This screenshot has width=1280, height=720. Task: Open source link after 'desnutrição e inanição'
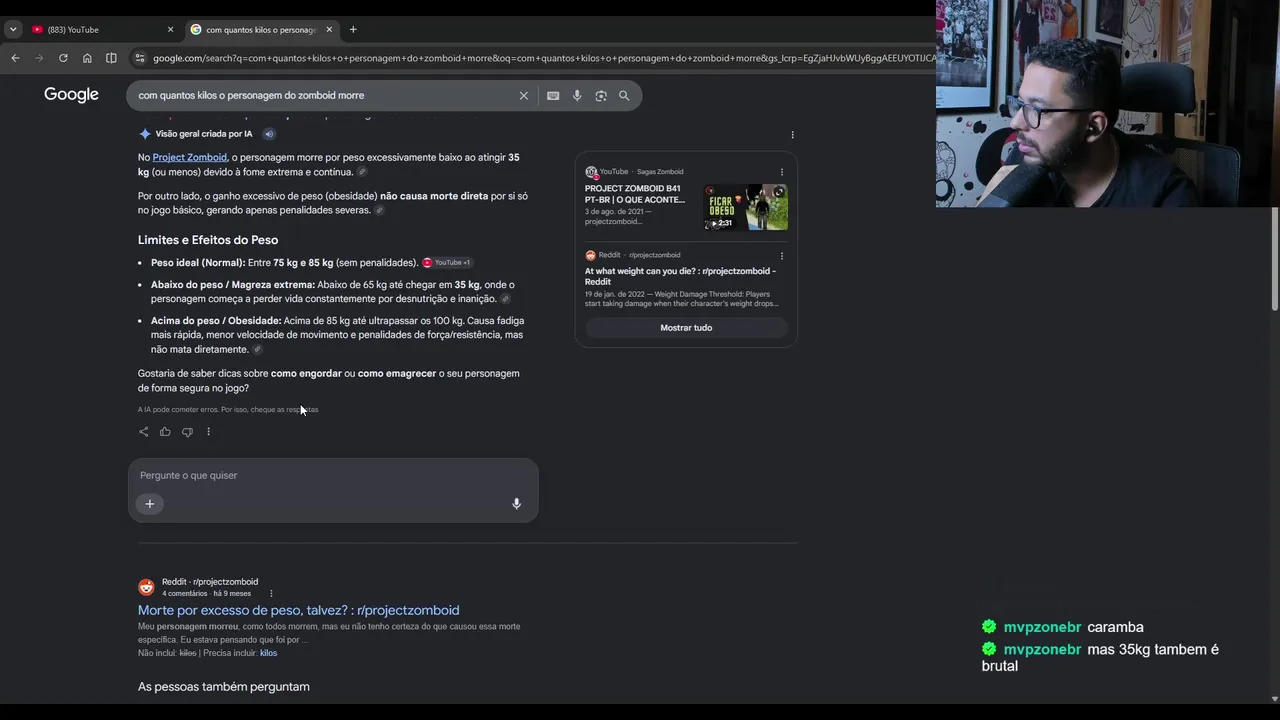coord(505,299)
